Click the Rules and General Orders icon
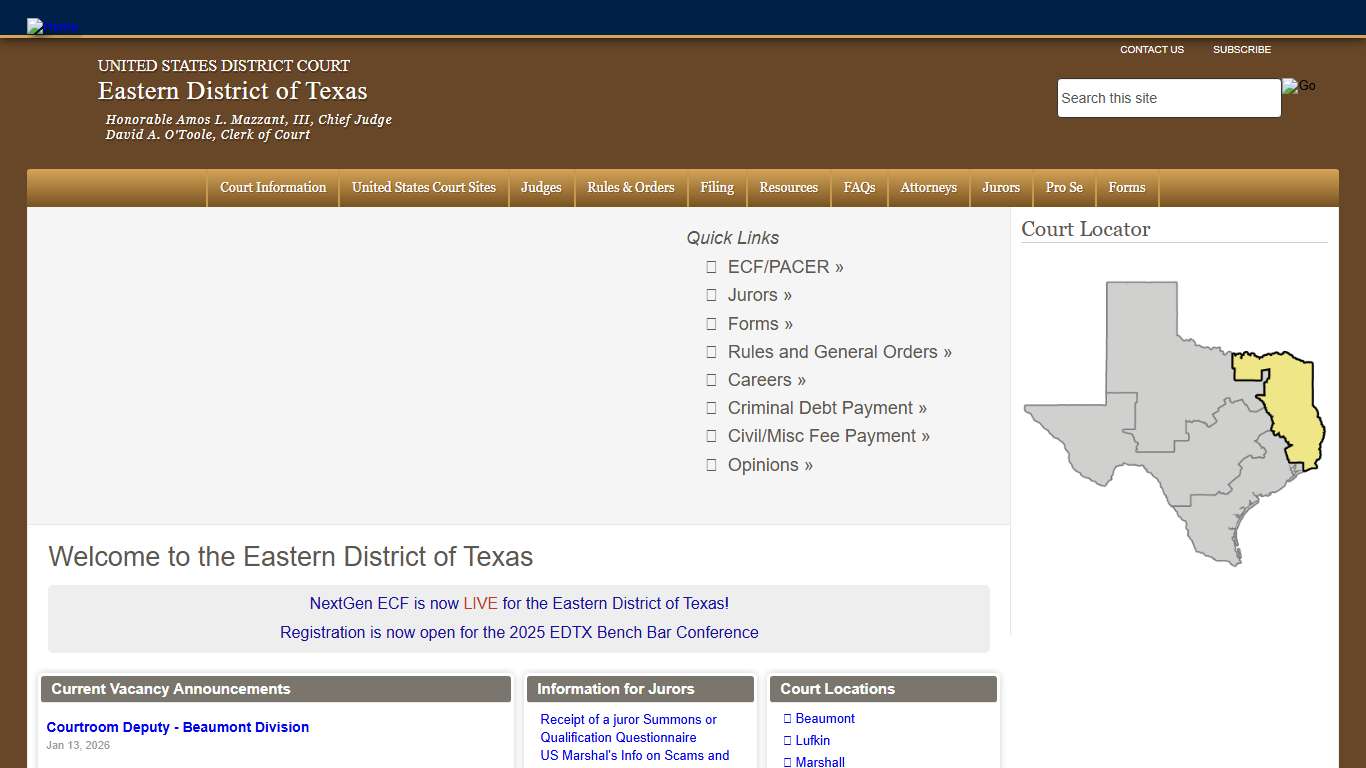This screenshot has width=1366, height=768. [x=711, y=352]
